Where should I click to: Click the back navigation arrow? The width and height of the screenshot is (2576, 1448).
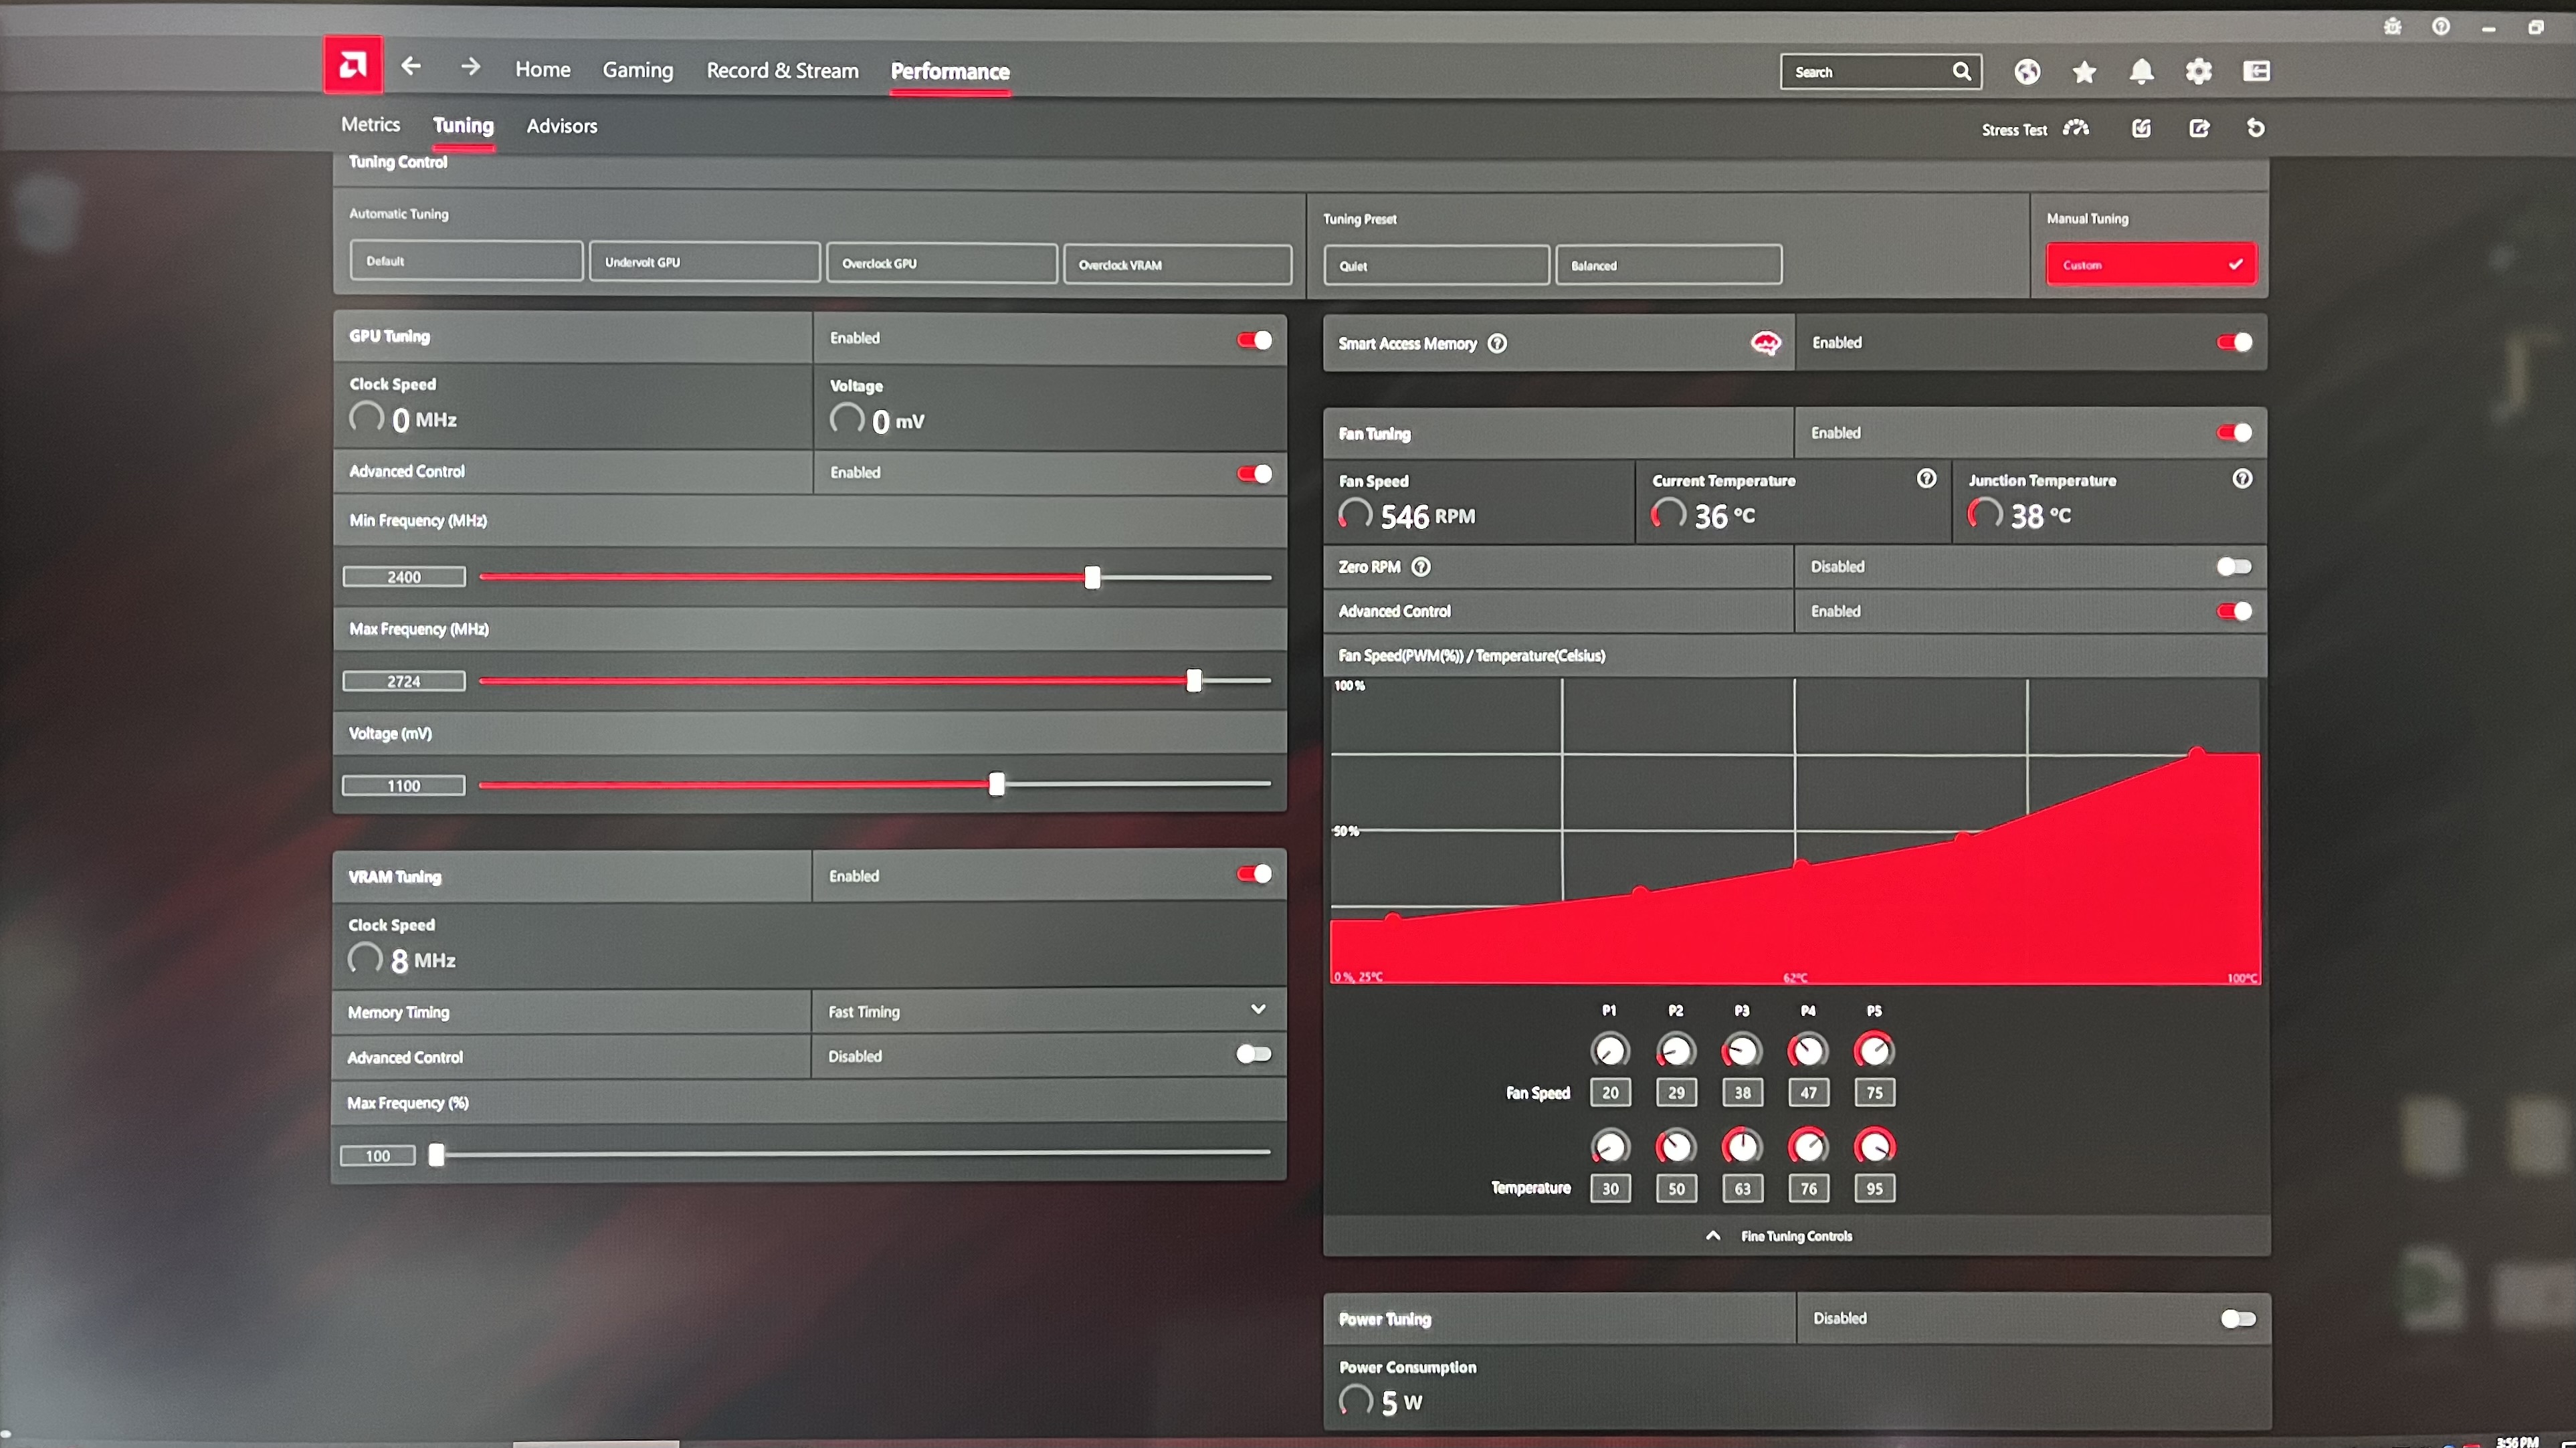[x=411, y=66]
